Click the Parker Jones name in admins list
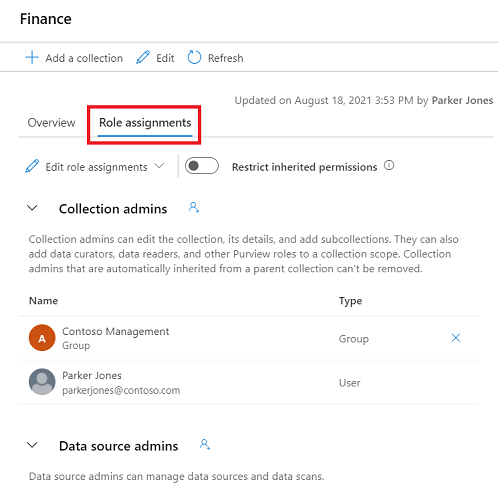The height and width of the screenshot is (490, 498). [x=92, y=375]
